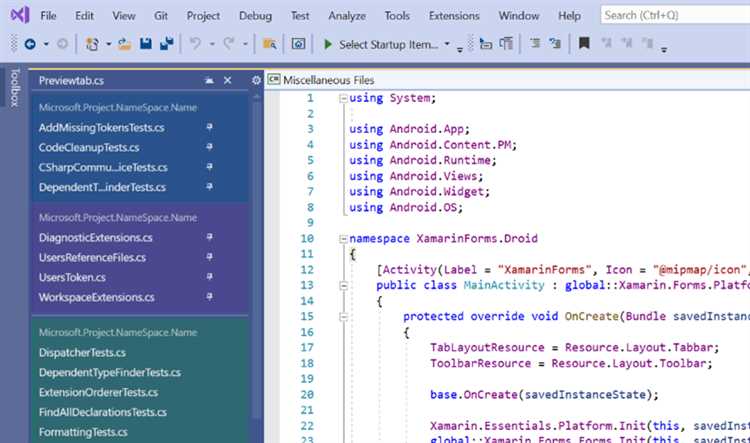
Task: Open the Git menu
Action: point(161,16)
